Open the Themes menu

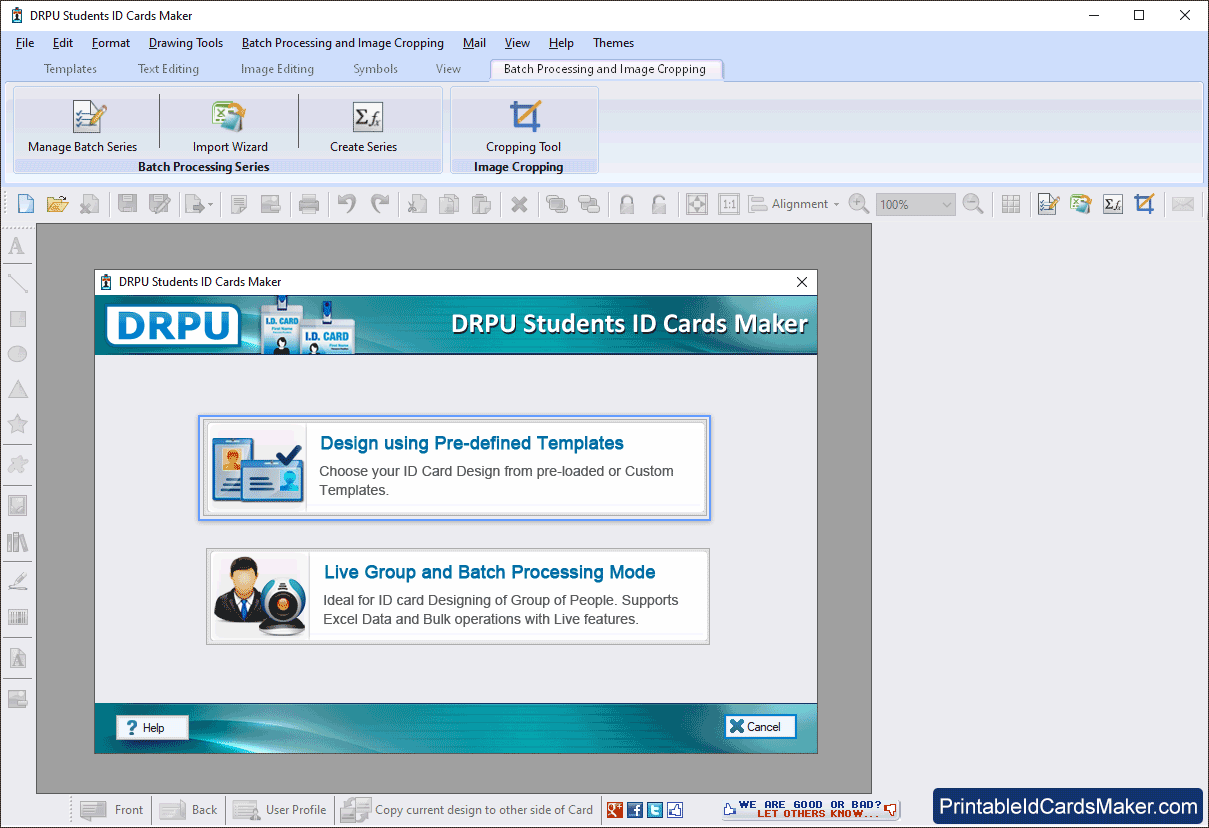tap(613, 43)
